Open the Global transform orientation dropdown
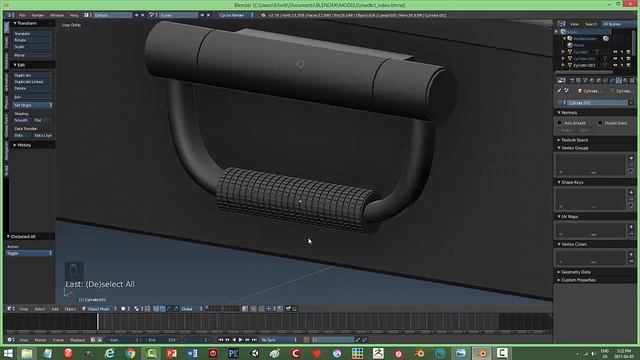 (x=191, y=309)
